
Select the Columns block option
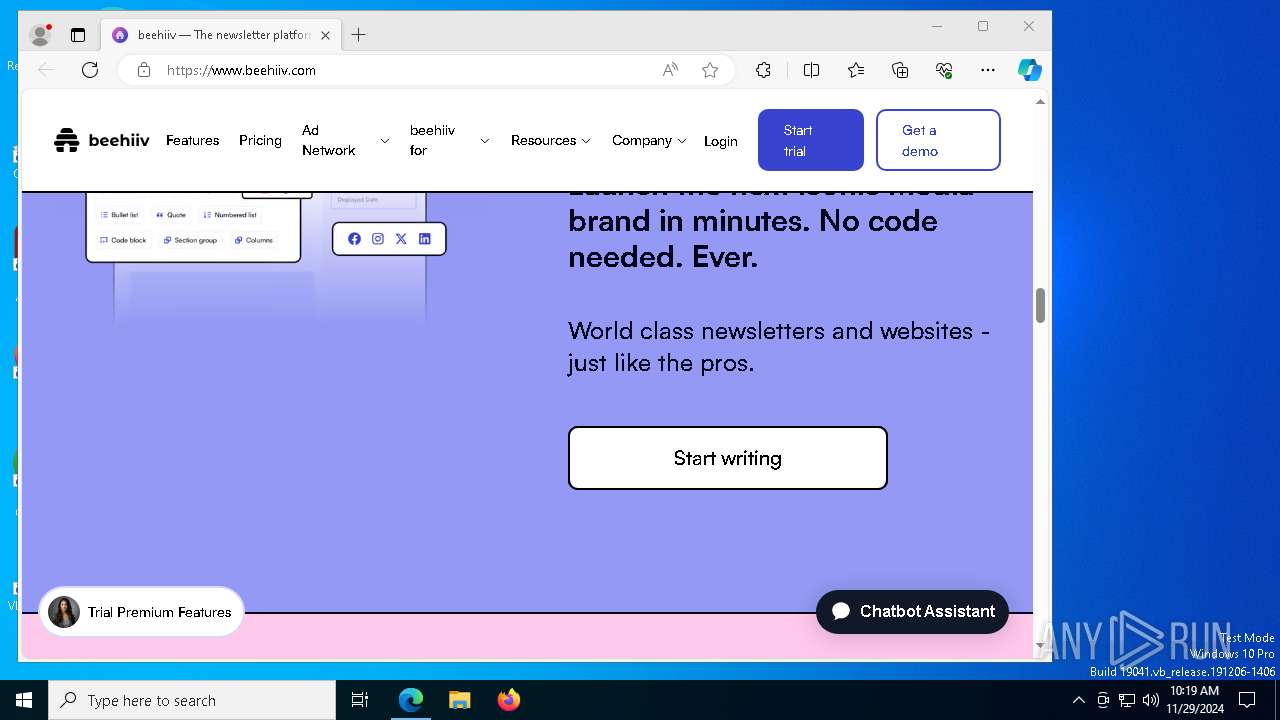(x=254, y=240)
